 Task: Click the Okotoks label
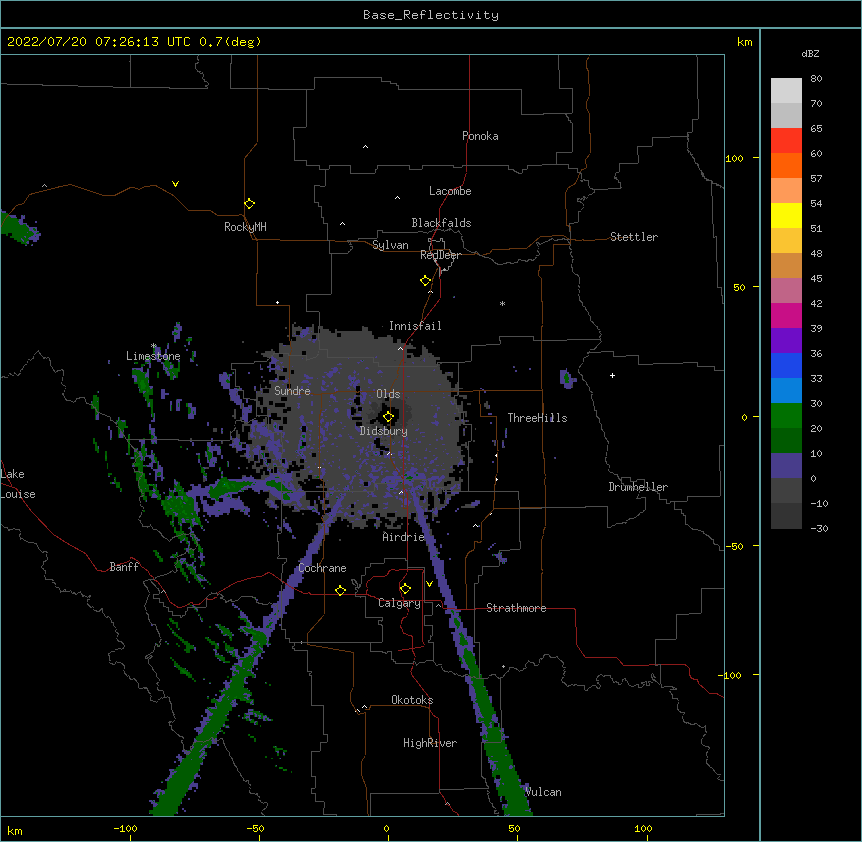[x=412, y=700]
